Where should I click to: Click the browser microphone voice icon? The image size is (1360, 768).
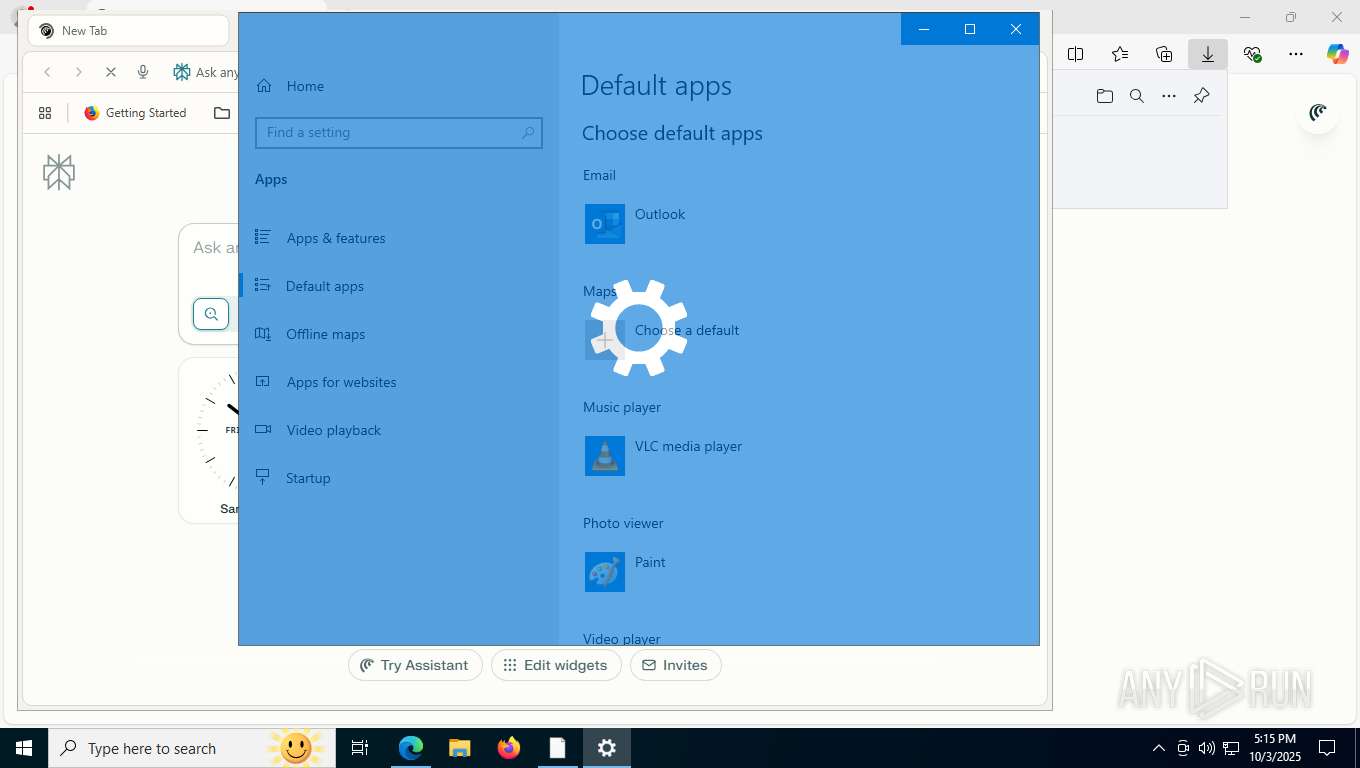tap(143, 72)
